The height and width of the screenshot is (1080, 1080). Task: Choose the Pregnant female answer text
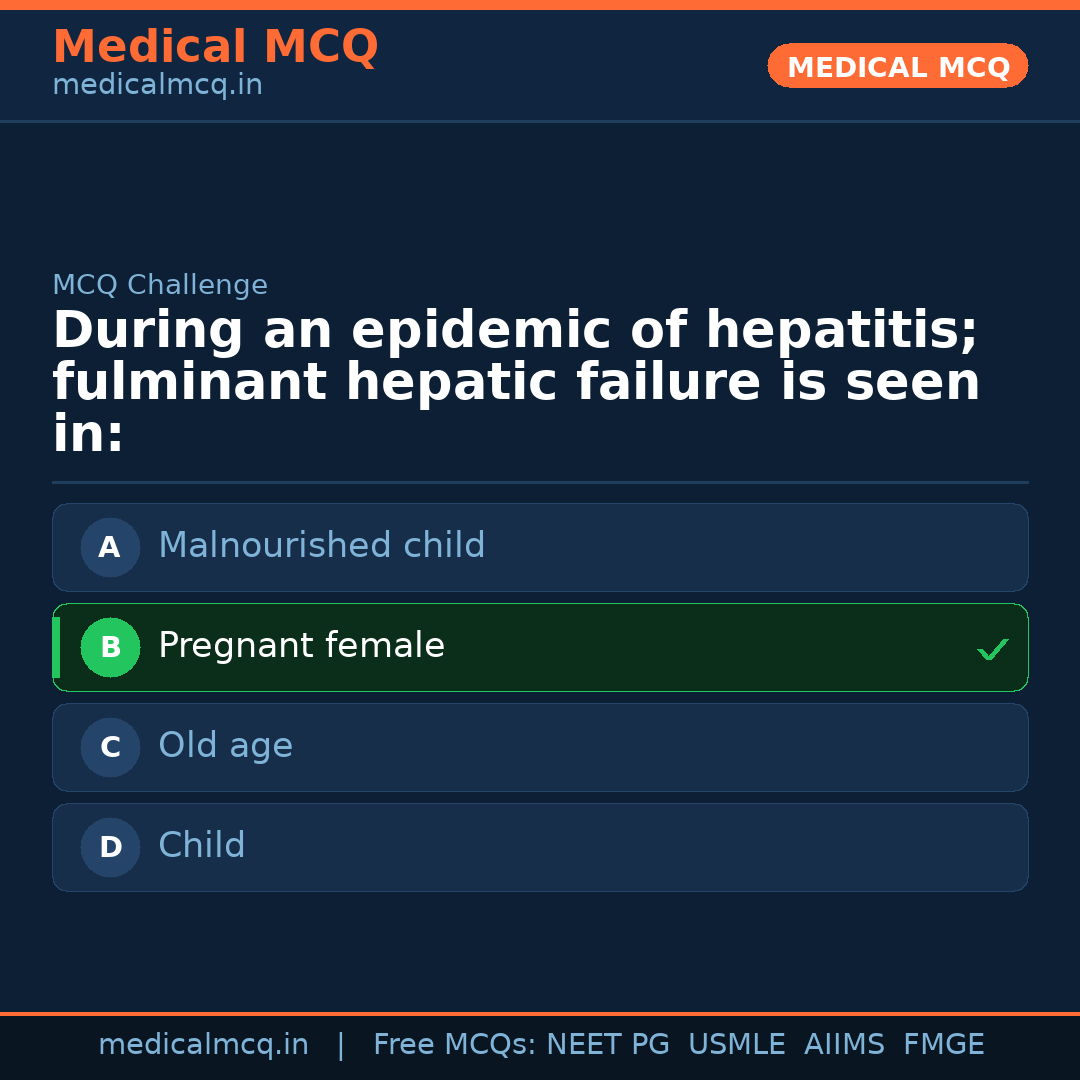coord(301,646)
